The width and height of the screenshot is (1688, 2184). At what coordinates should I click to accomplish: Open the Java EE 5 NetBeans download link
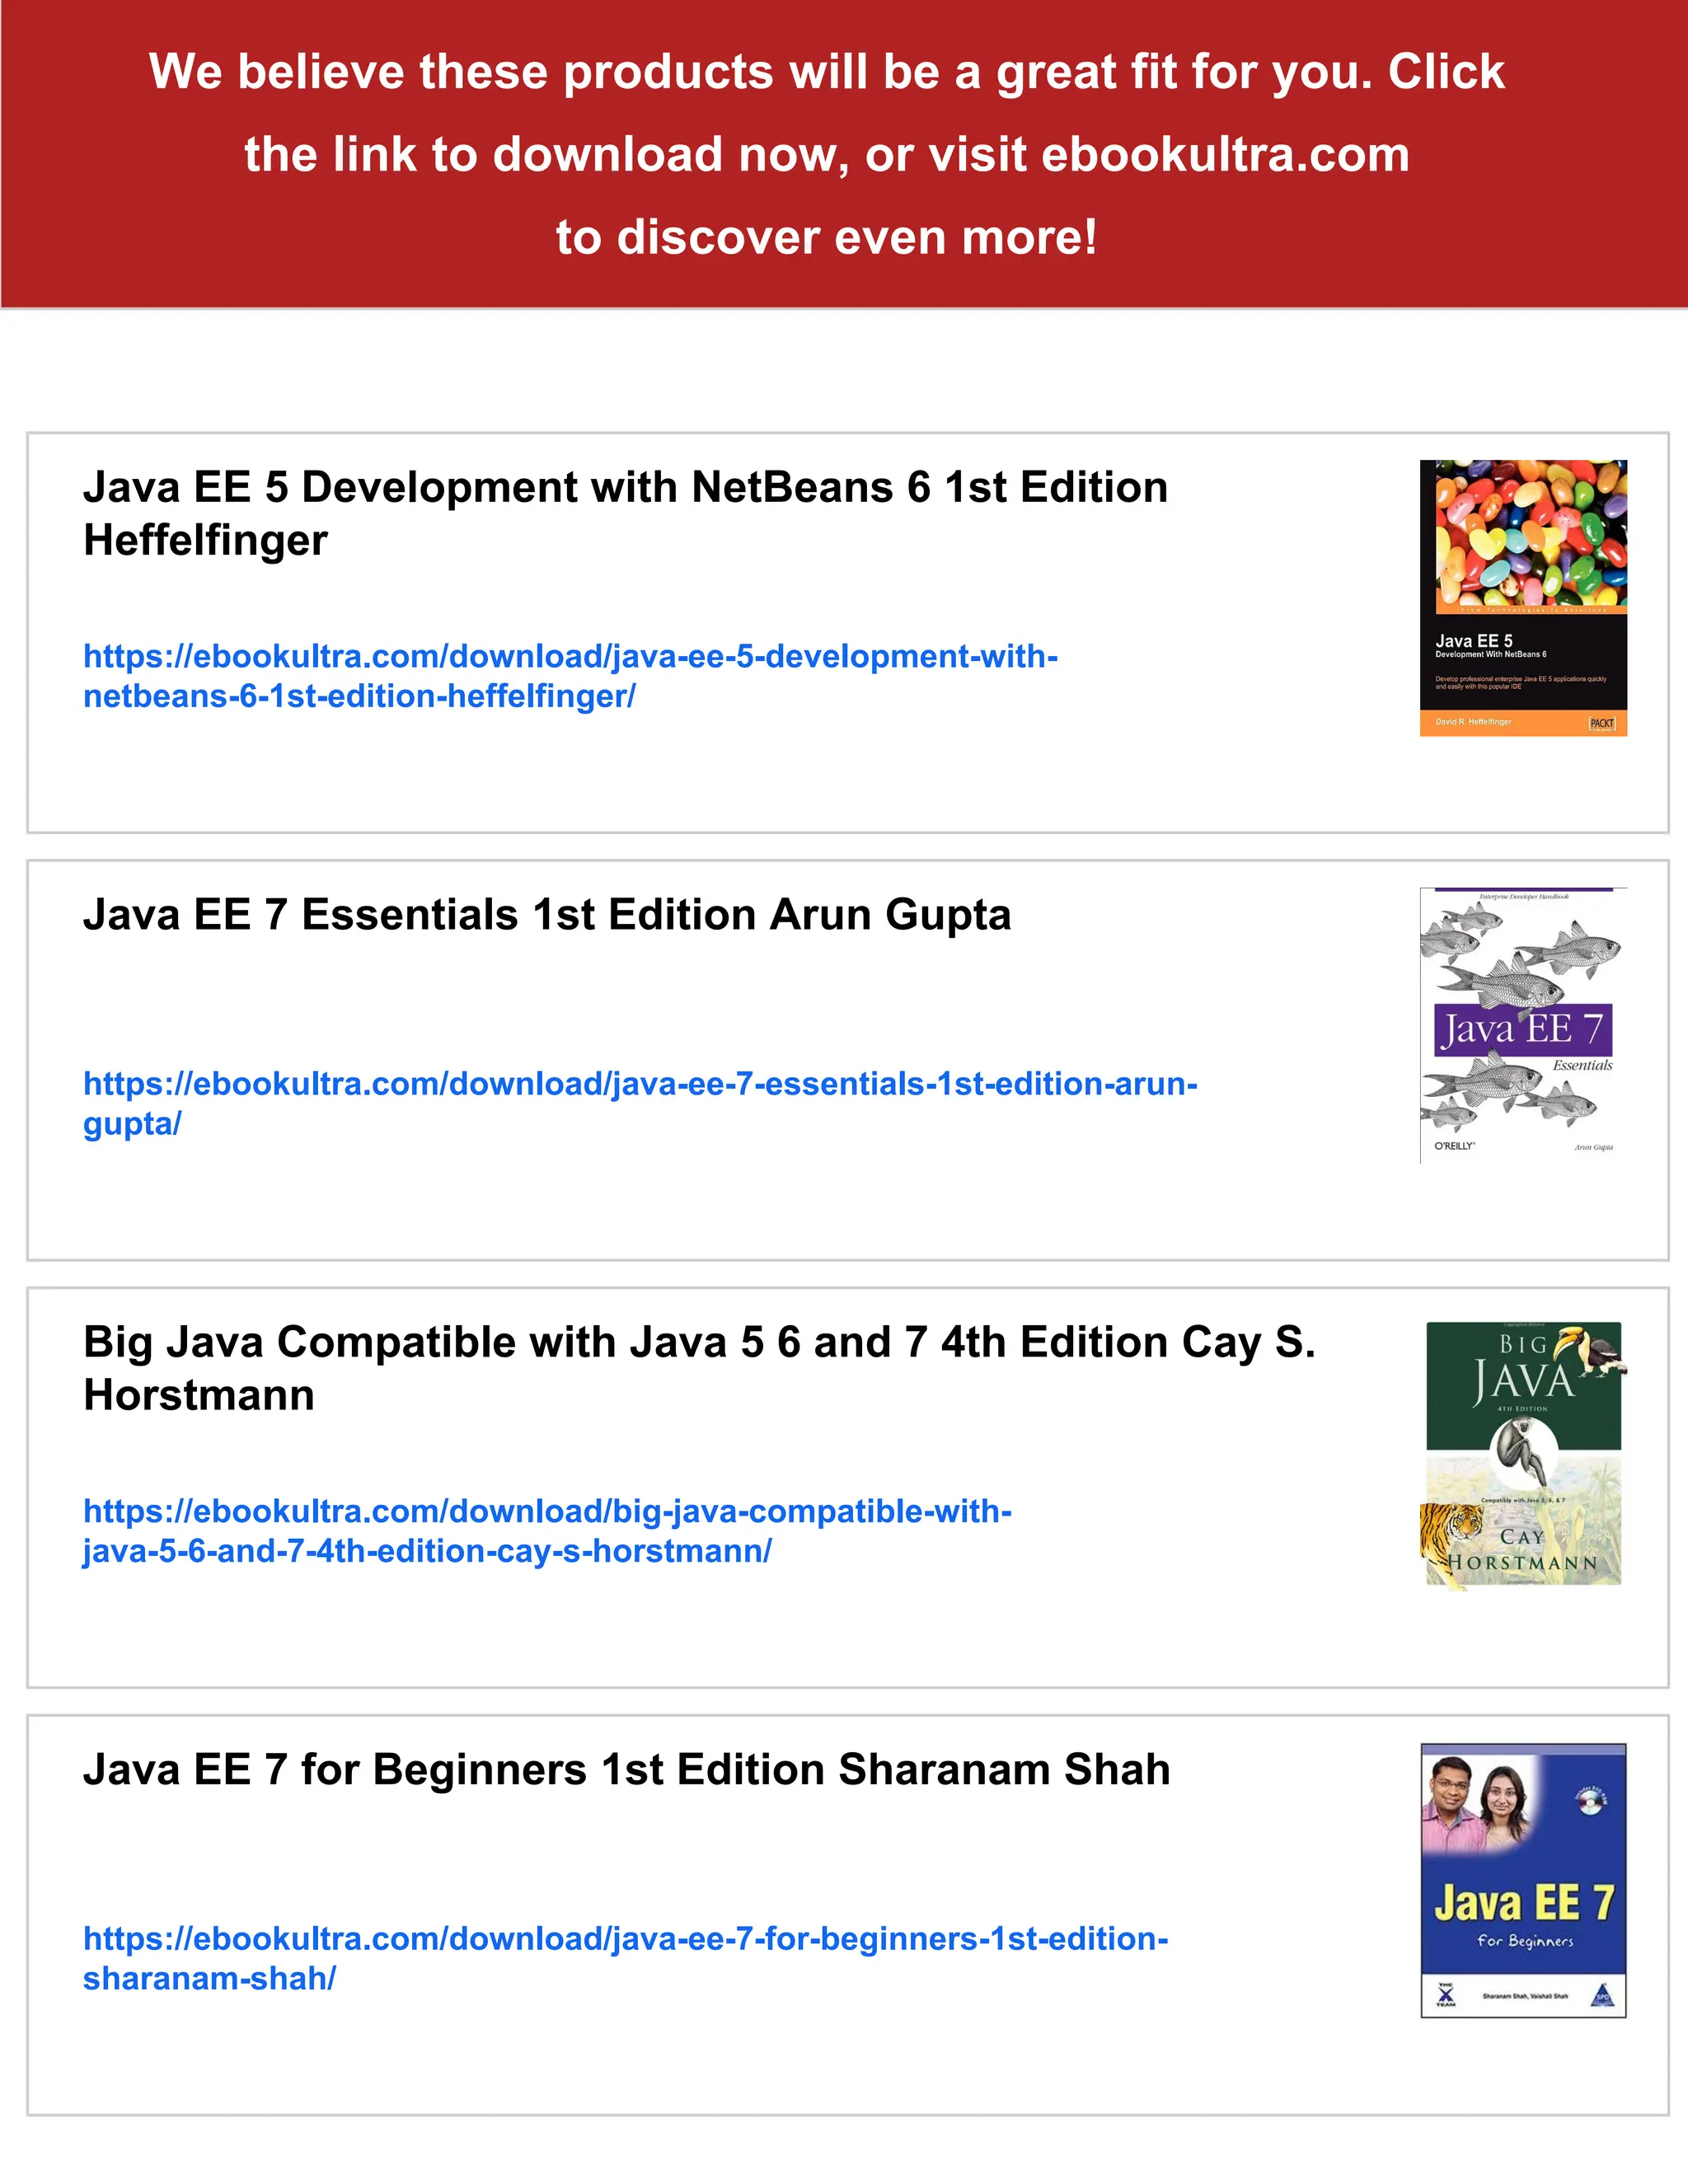570,657
